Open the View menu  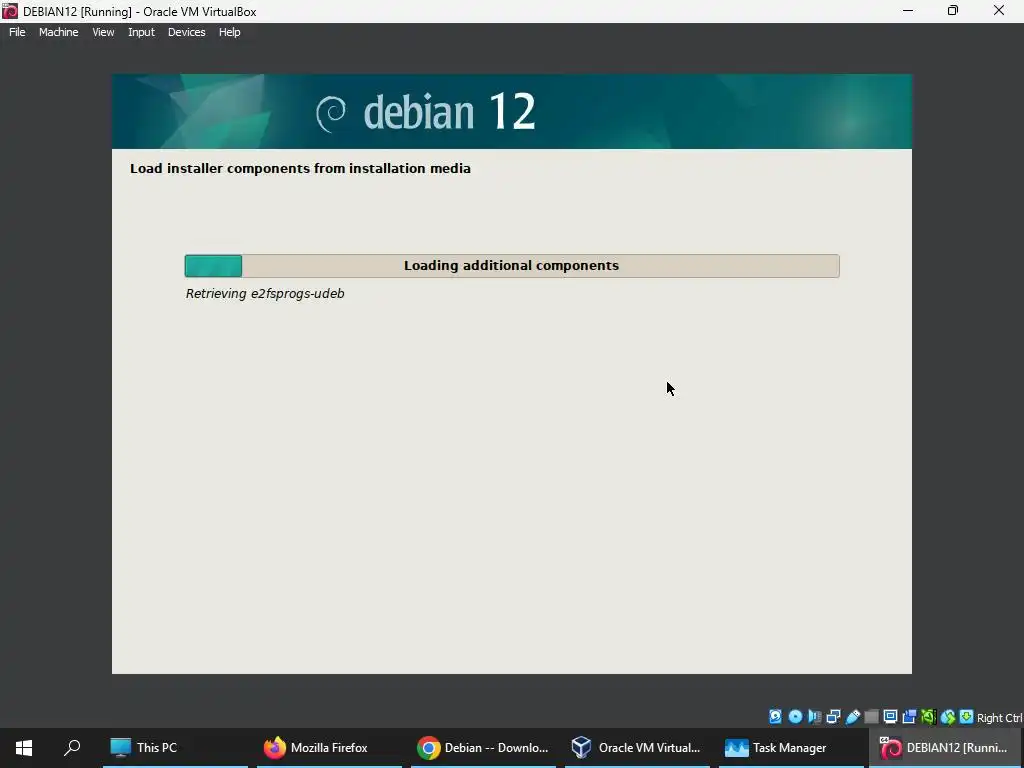coord(103,32)
